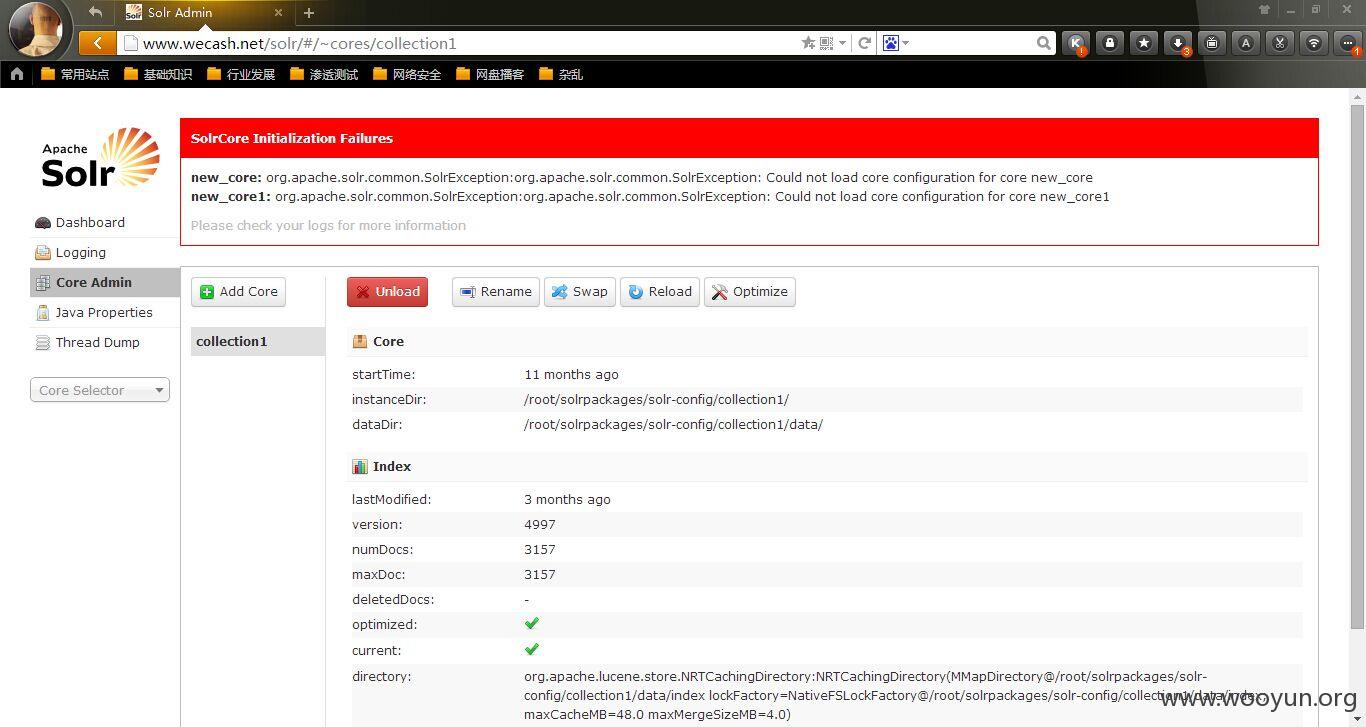
Task: Click the Rename core button
Action: (x=495, y=291)
